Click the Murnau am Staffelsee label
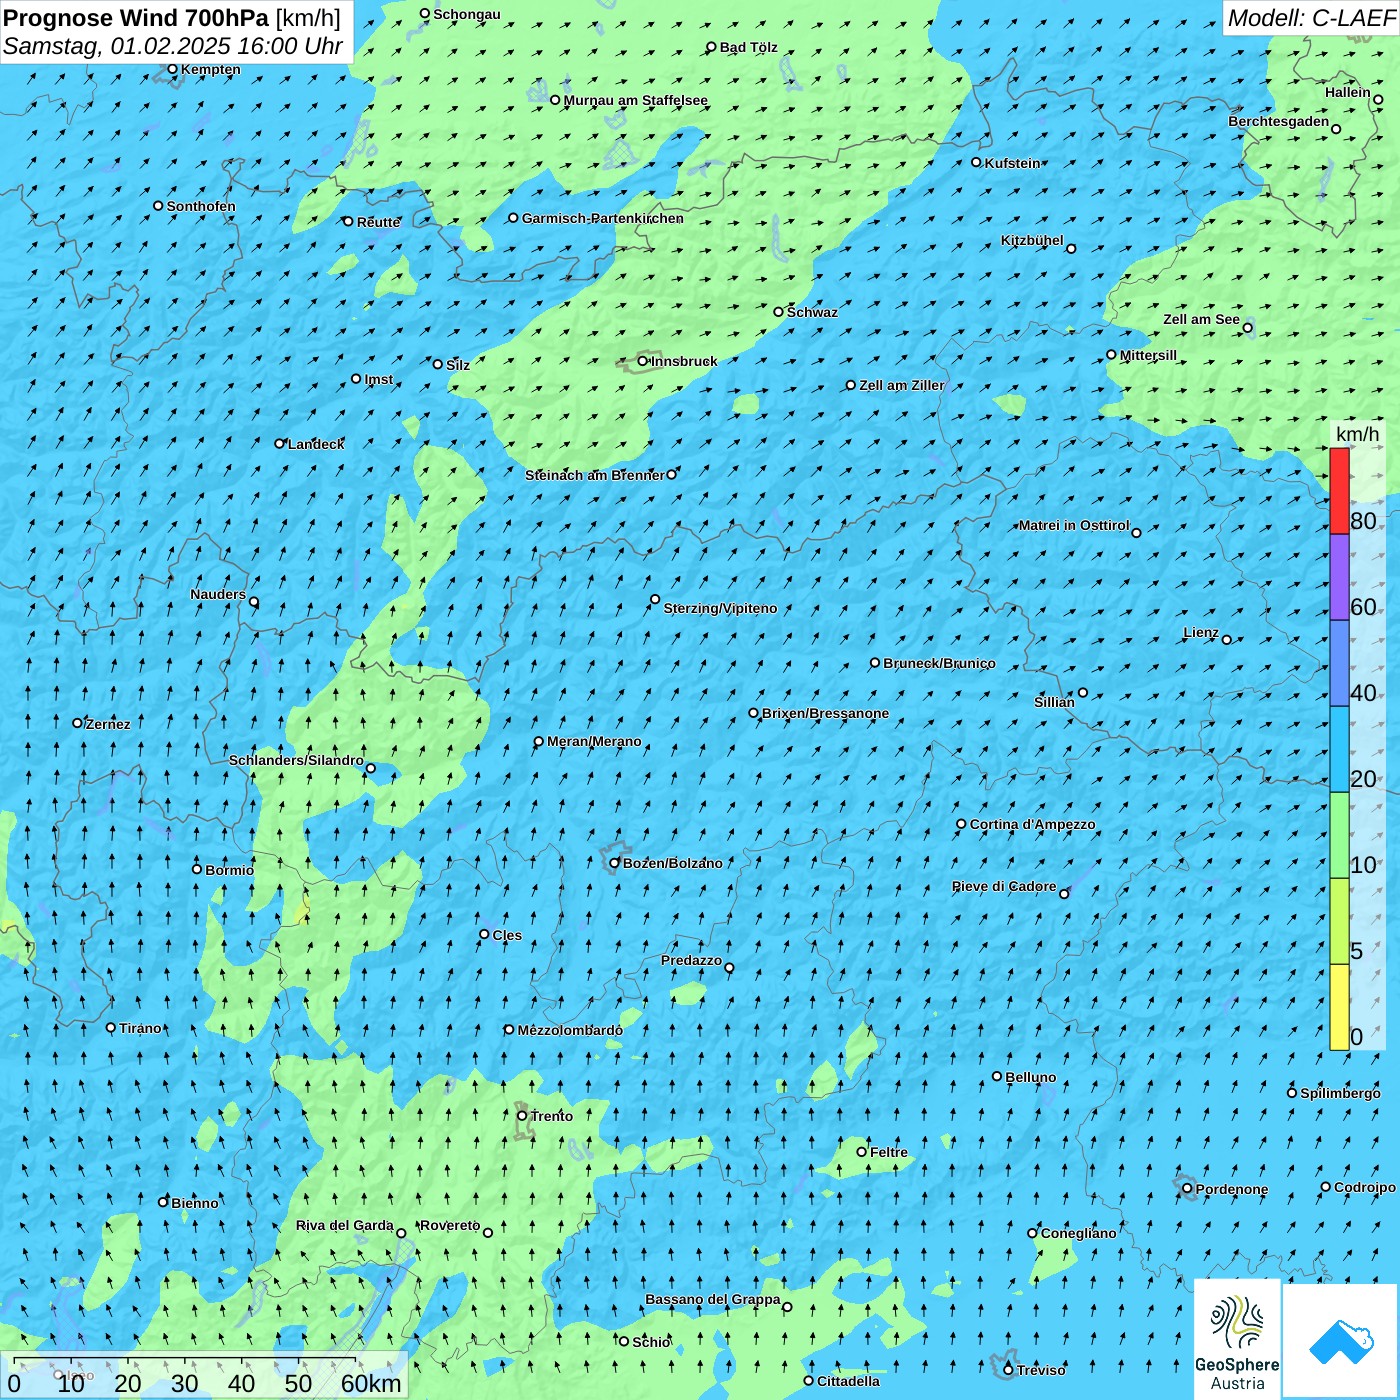Viewport: 1400px width, 1400px height. click(635, 100)
